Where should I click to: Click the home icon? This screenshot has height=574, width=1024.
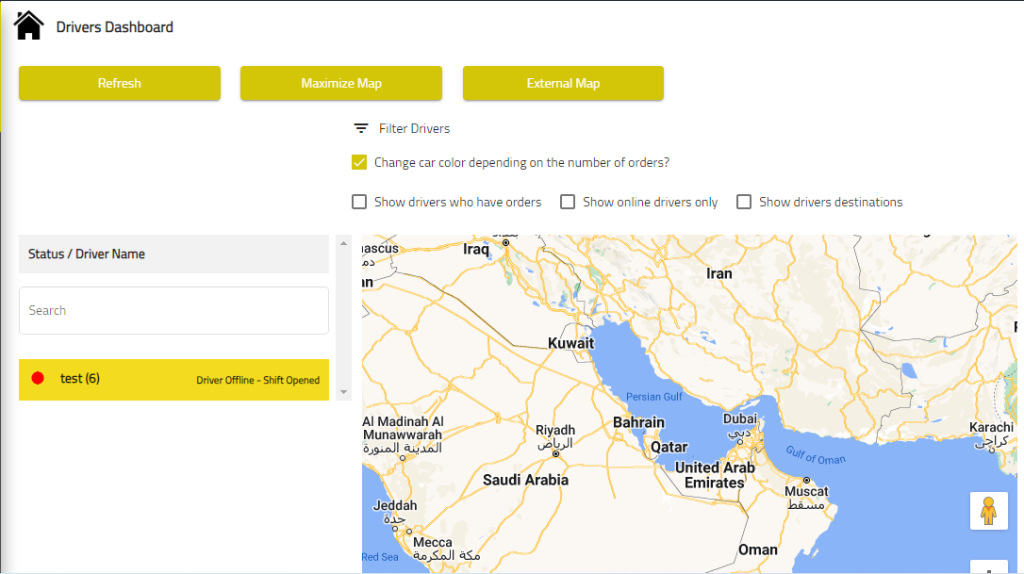(x=29, y=26)
